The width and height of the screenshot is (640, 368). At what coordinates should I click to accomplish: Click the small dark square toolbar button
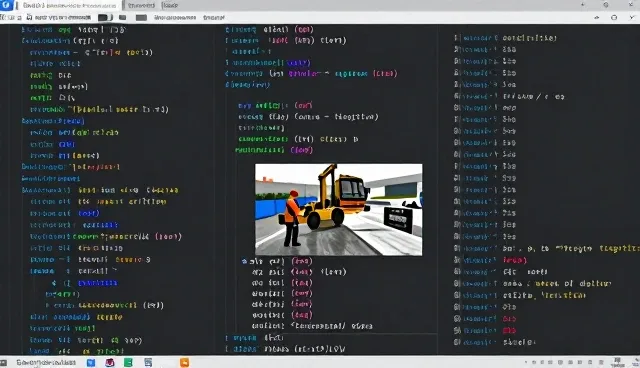point(122,18)
